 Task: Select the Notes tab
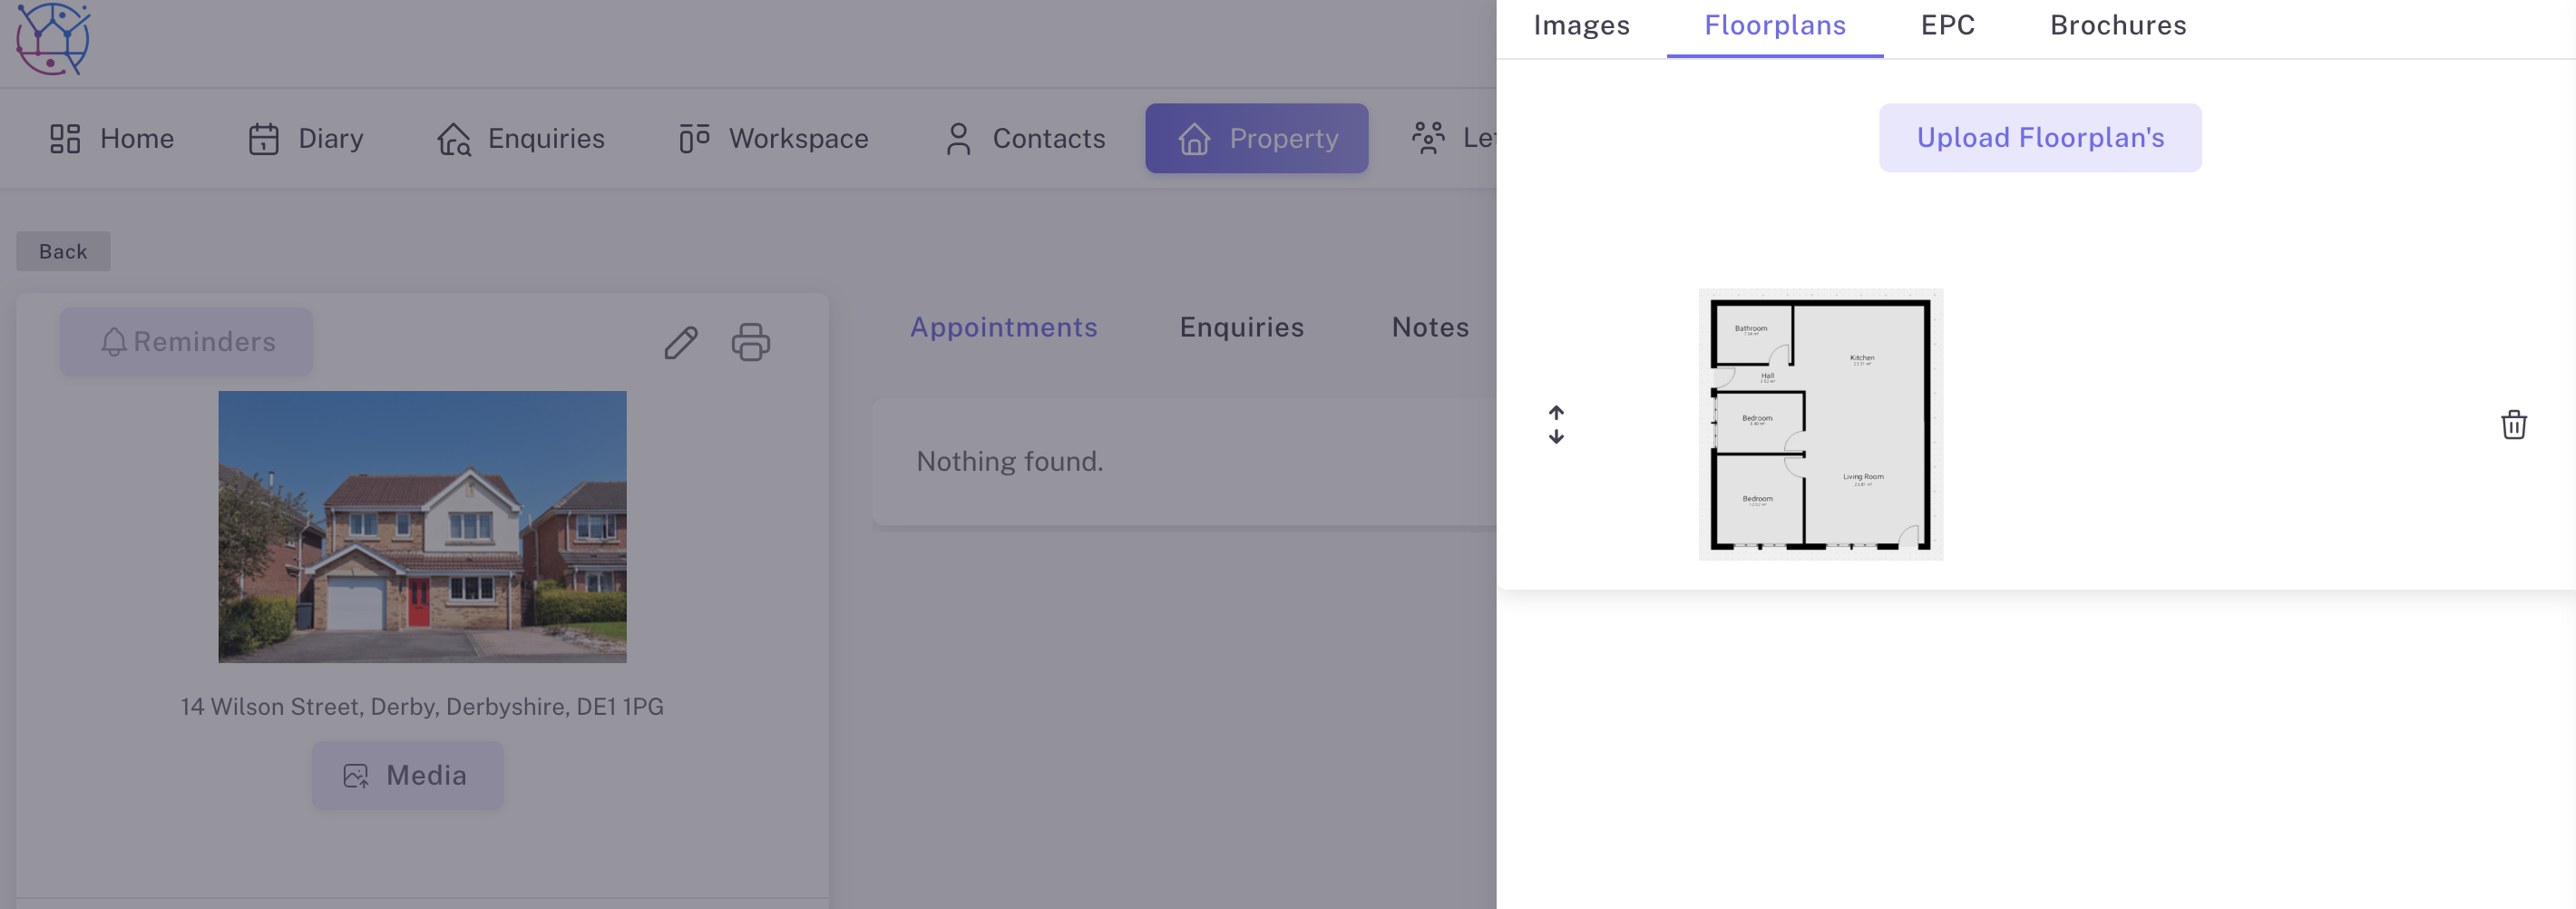click(1430, 327)
